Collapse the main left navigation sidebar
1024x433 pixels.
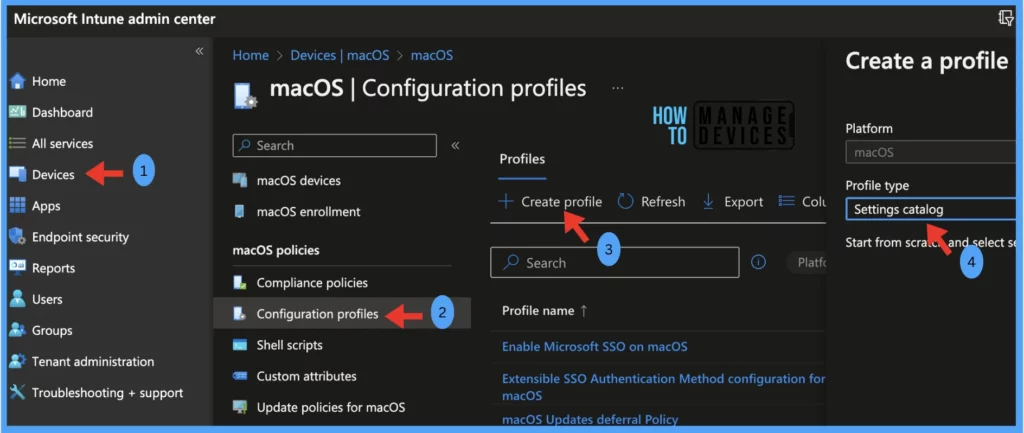(x=199, y=51)
